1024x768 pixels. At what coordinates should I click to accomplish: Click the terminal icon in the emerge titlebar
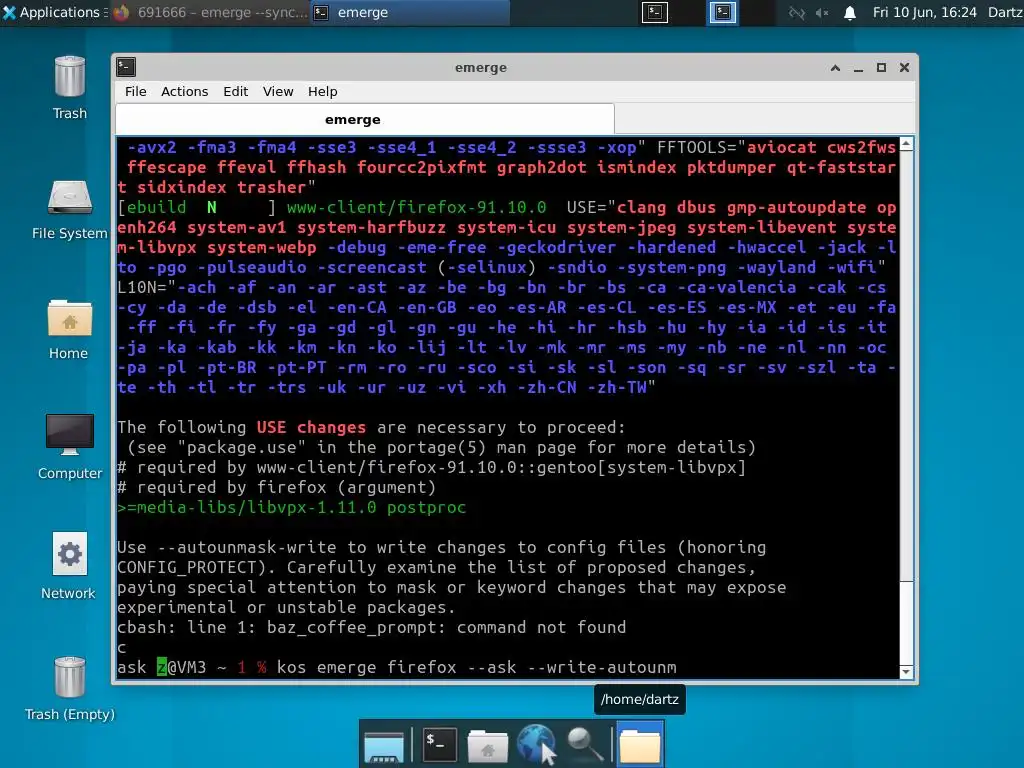(126, 67)
